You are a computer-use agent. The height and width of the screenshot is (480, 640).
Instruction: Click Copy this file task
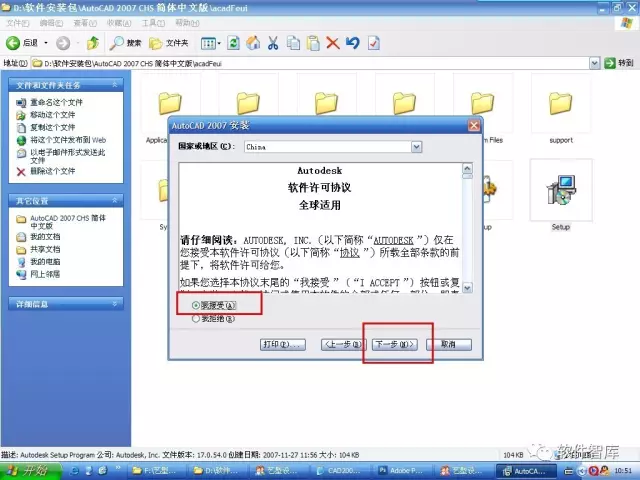tap(53, 127)
